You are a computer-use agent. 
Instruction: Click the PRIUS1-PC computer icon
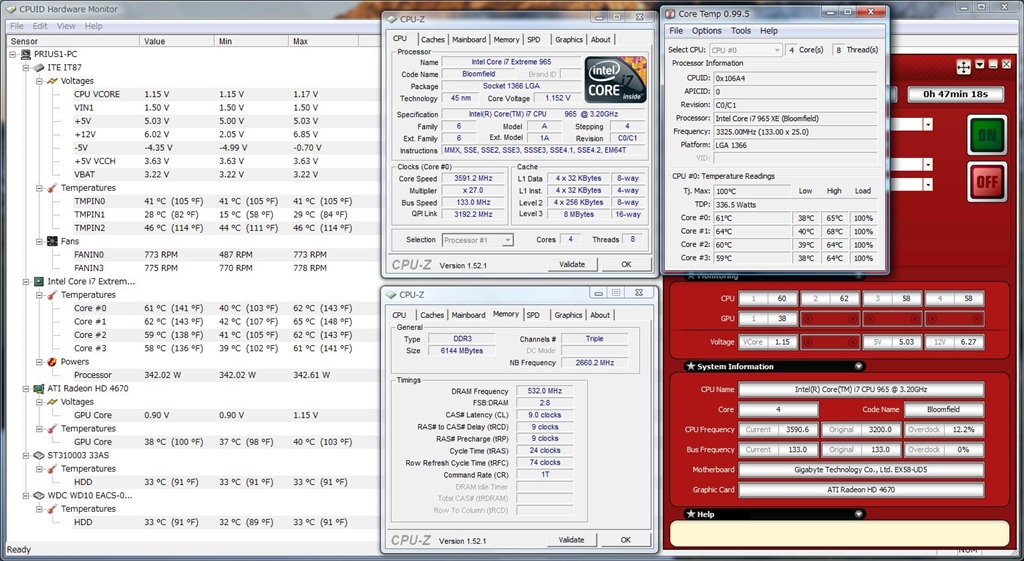point(26,54)
